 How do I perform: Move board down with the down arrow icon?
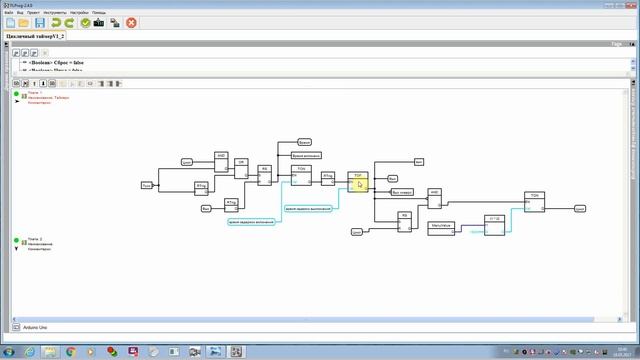tap(43, 84)
